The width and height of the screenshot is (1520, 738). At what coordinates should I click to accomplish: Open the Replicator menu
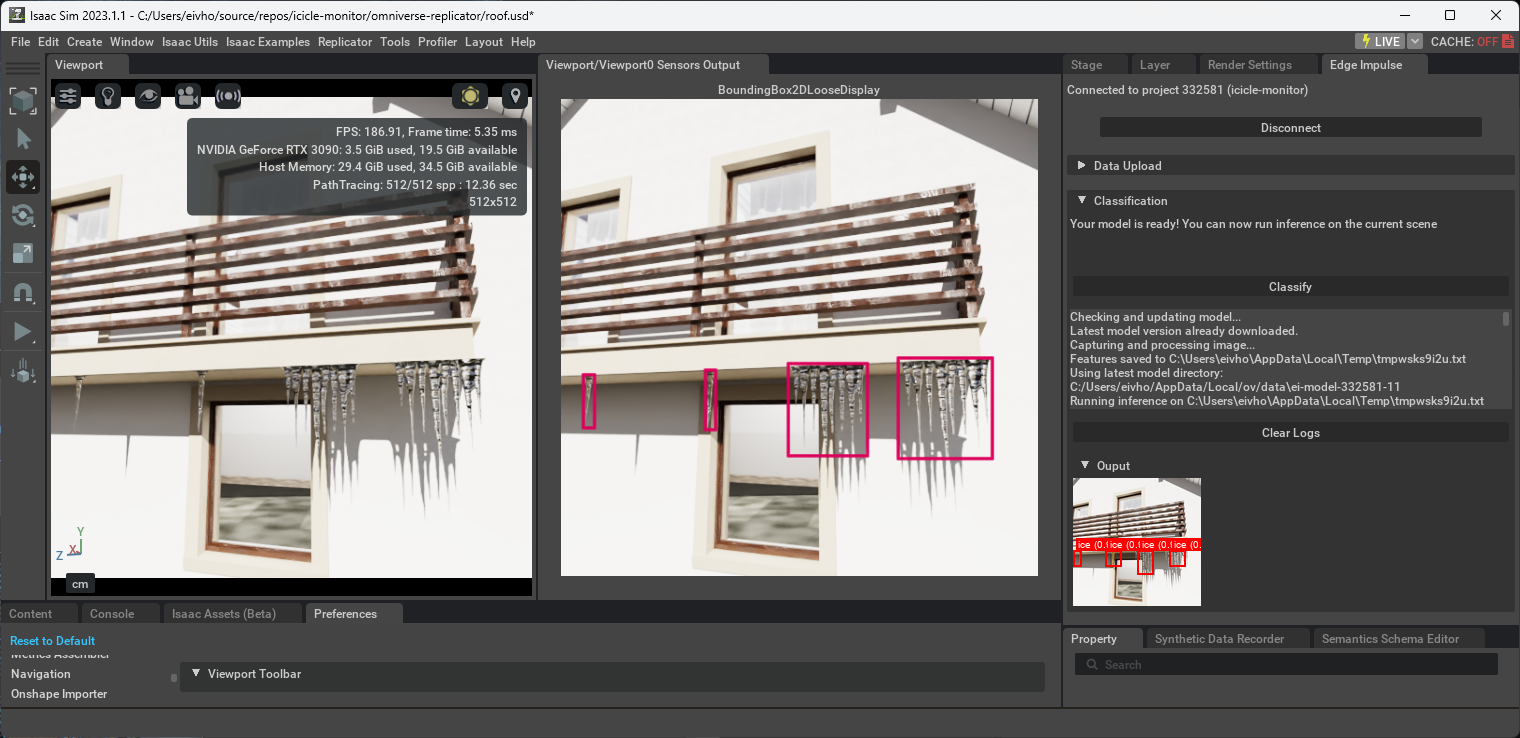click(345, 42)
